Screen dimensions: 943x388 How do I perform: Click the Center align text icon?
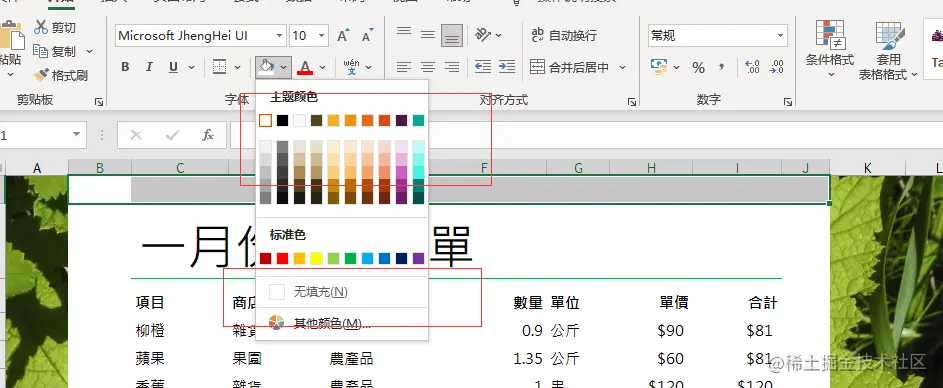tap(428, 67)
